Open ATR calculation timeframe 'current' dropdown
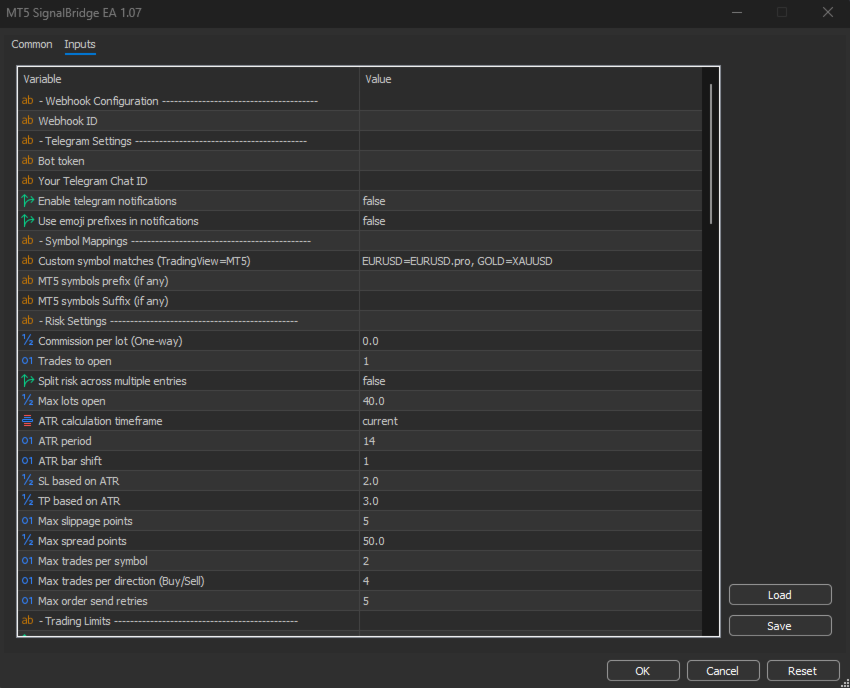The width and height of the screenshot is (850, 688). pyautogui.click(x=531, y=421)
